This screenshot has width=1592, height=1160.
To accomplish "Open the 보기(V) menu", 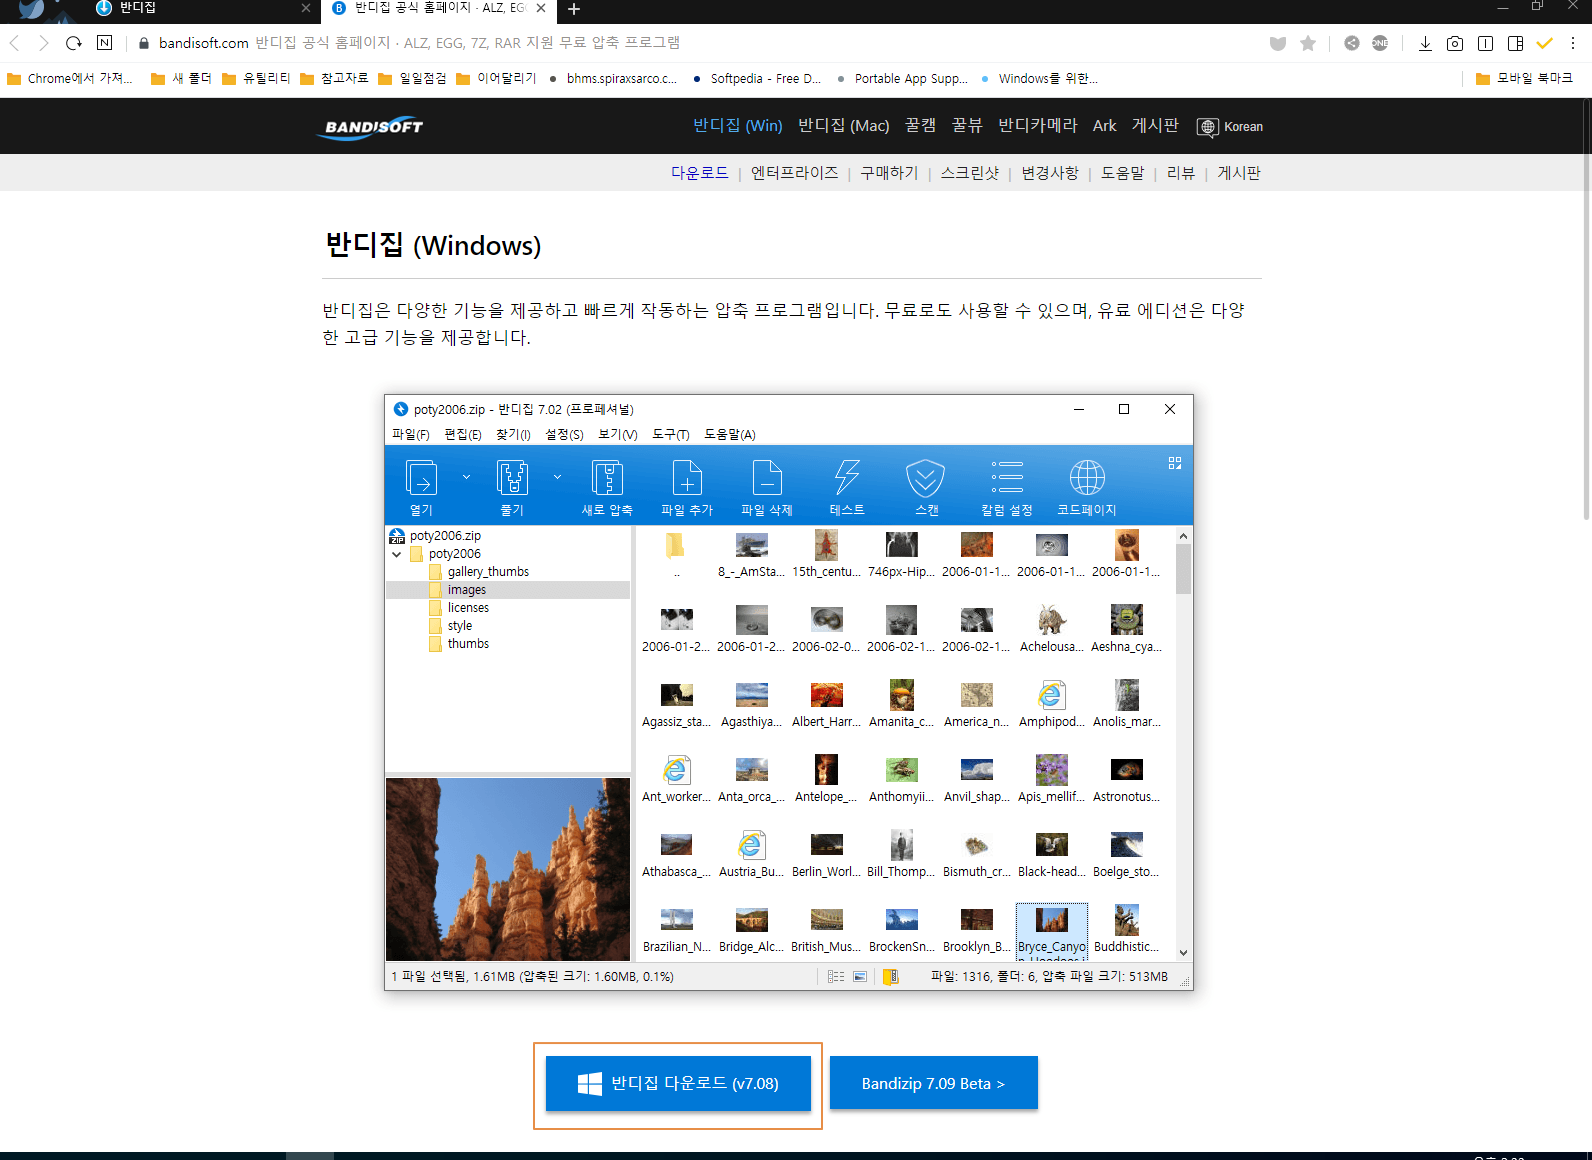I will [x=618, y=434].
